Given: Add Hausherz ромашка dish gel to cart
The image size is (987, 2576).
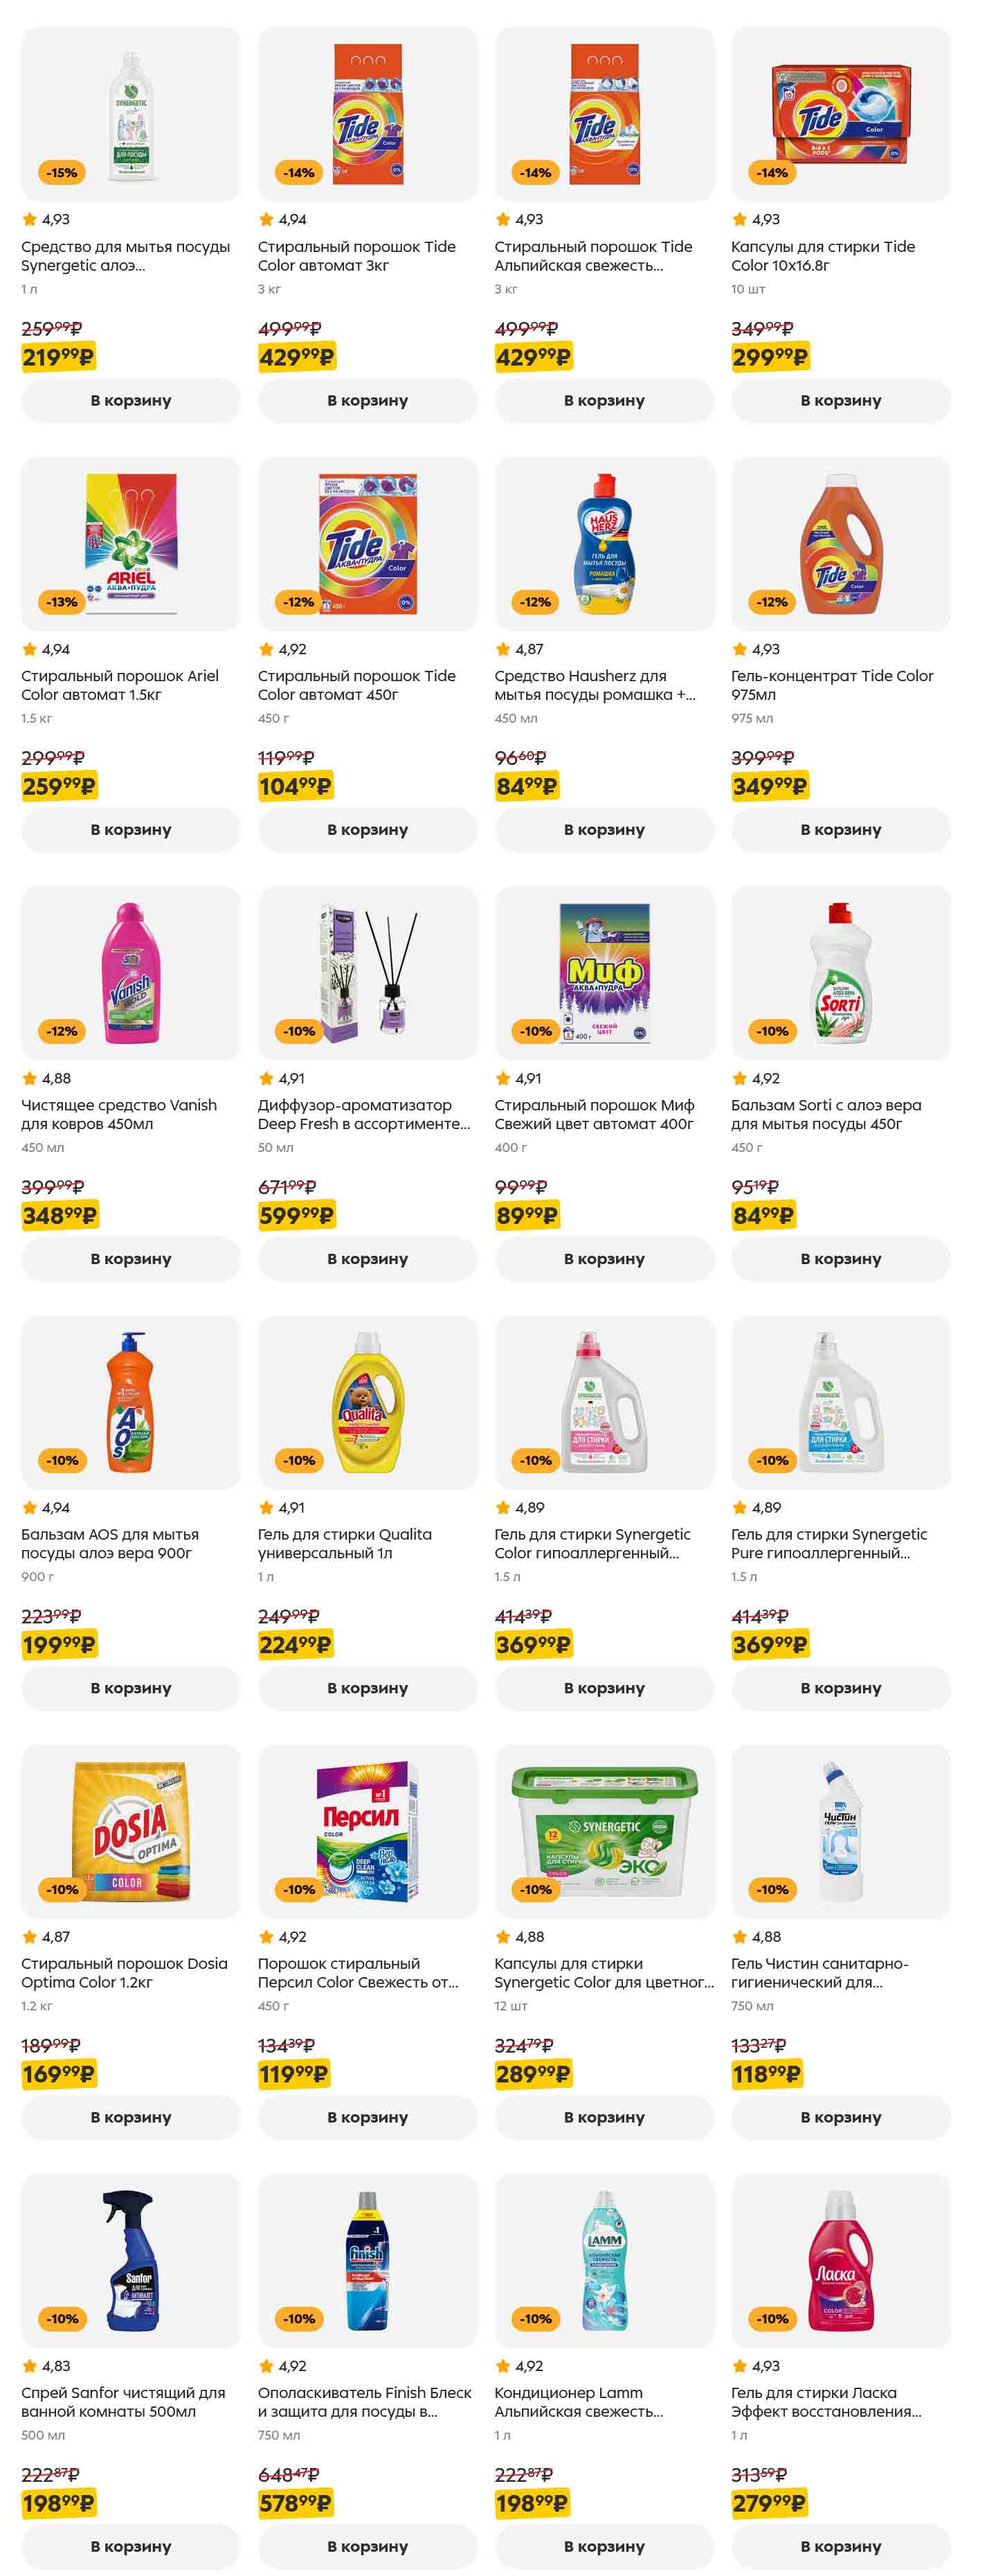Looking at the screenshot, I should click(604, 829).
